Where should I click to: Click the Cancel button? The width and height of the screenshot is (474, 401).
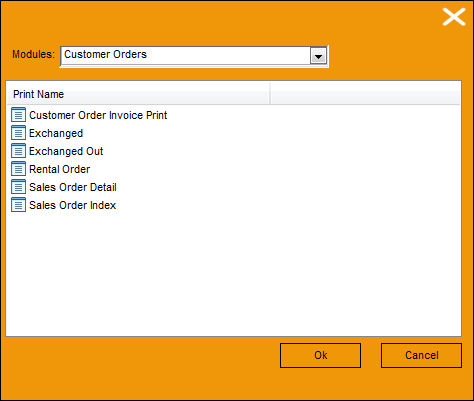click(x=422, y=355)
